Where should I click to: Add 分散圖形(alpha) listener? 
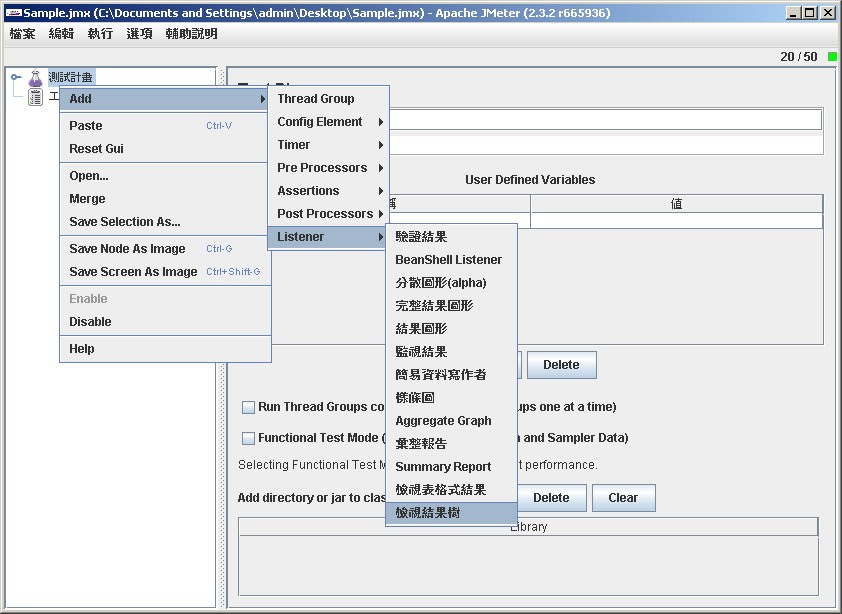tap(452, 283)
